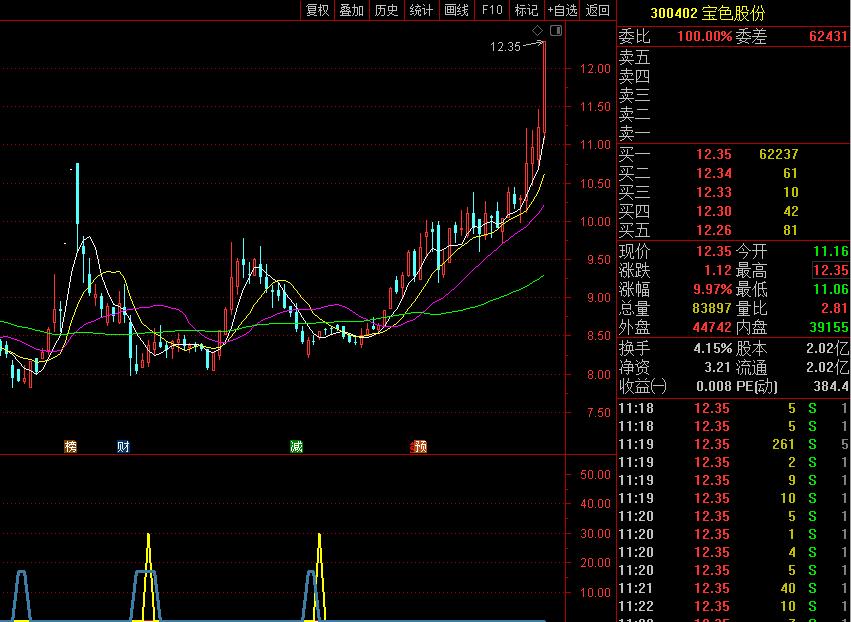Click stock title 300402 宝色股份

click(707, 13)
